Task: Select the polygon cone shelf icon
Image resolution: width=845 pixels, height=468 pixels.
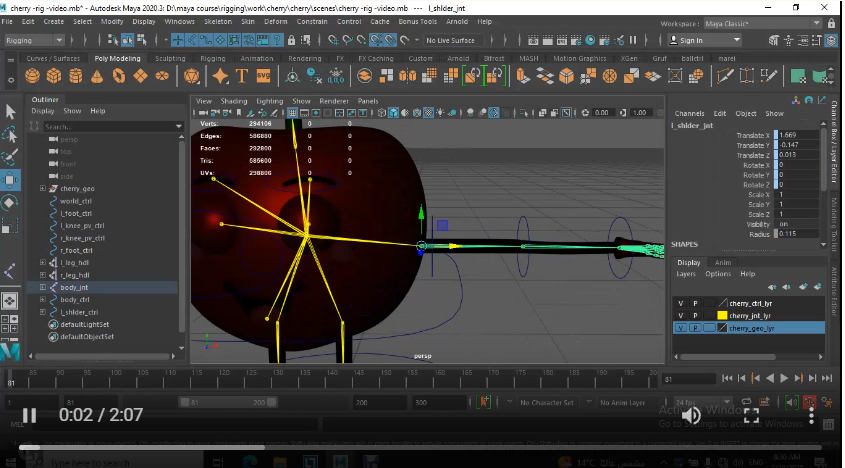Action: [96, 76]
